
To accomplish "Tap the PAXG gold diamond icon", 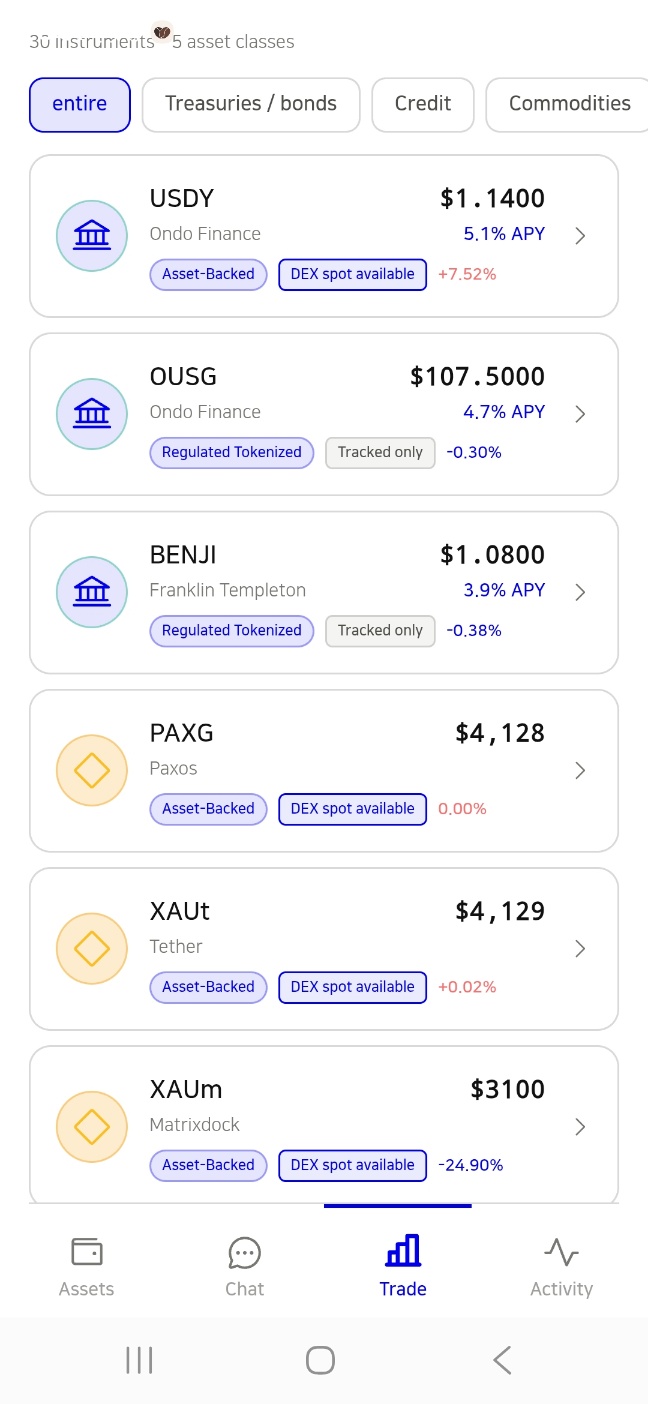I will click(92, 770).
